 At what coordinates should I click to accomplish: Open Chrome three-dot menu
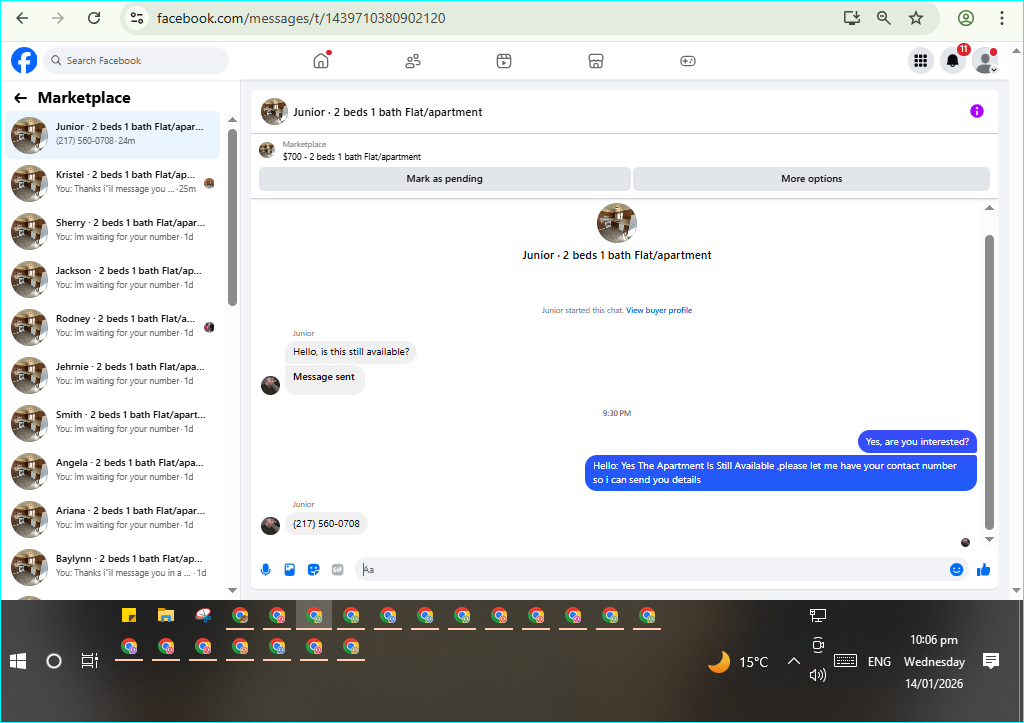[1001, 18]
